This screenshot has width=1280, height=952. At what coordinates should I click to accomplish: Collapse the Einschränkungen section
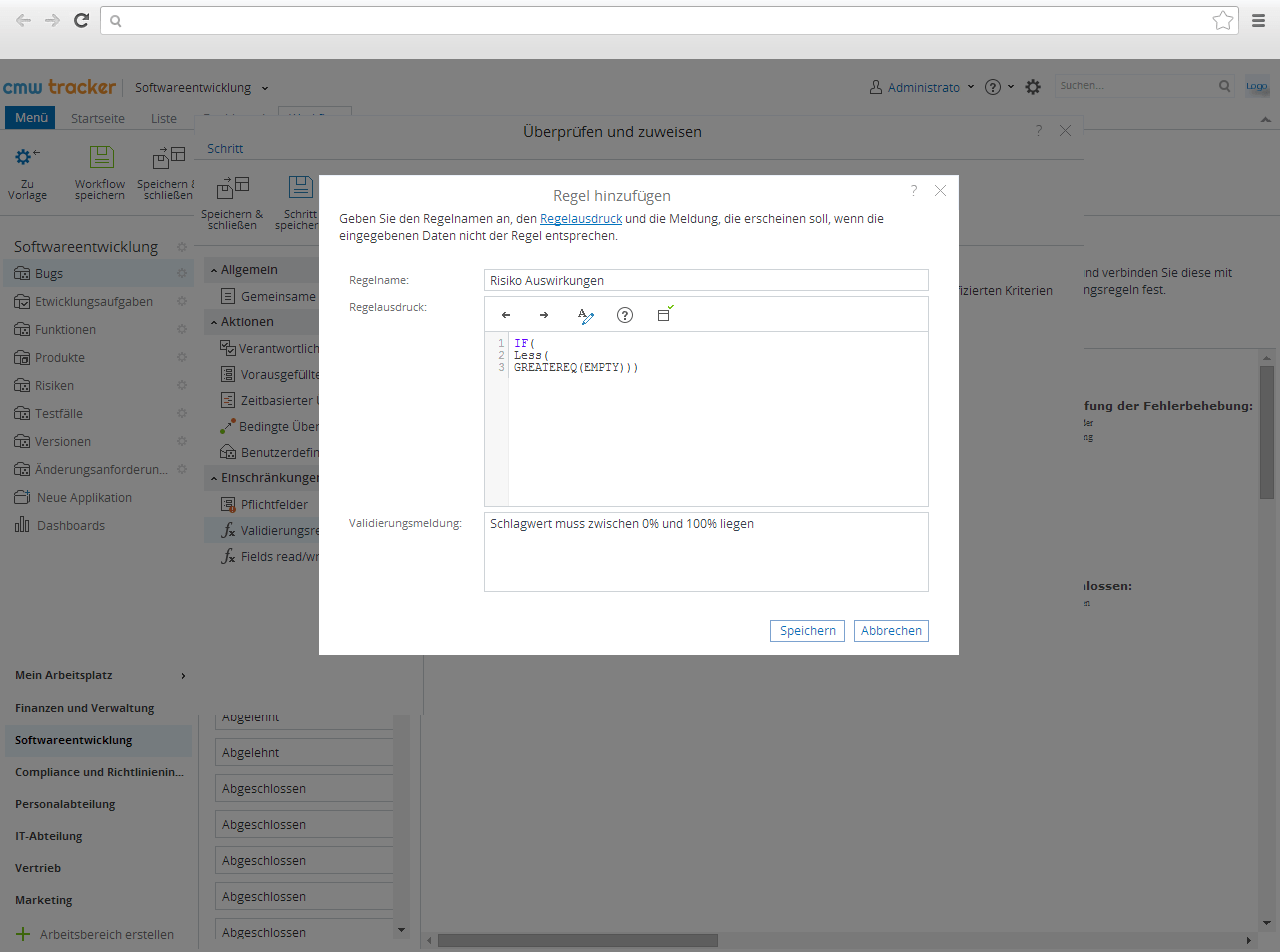tap(214, 478)
